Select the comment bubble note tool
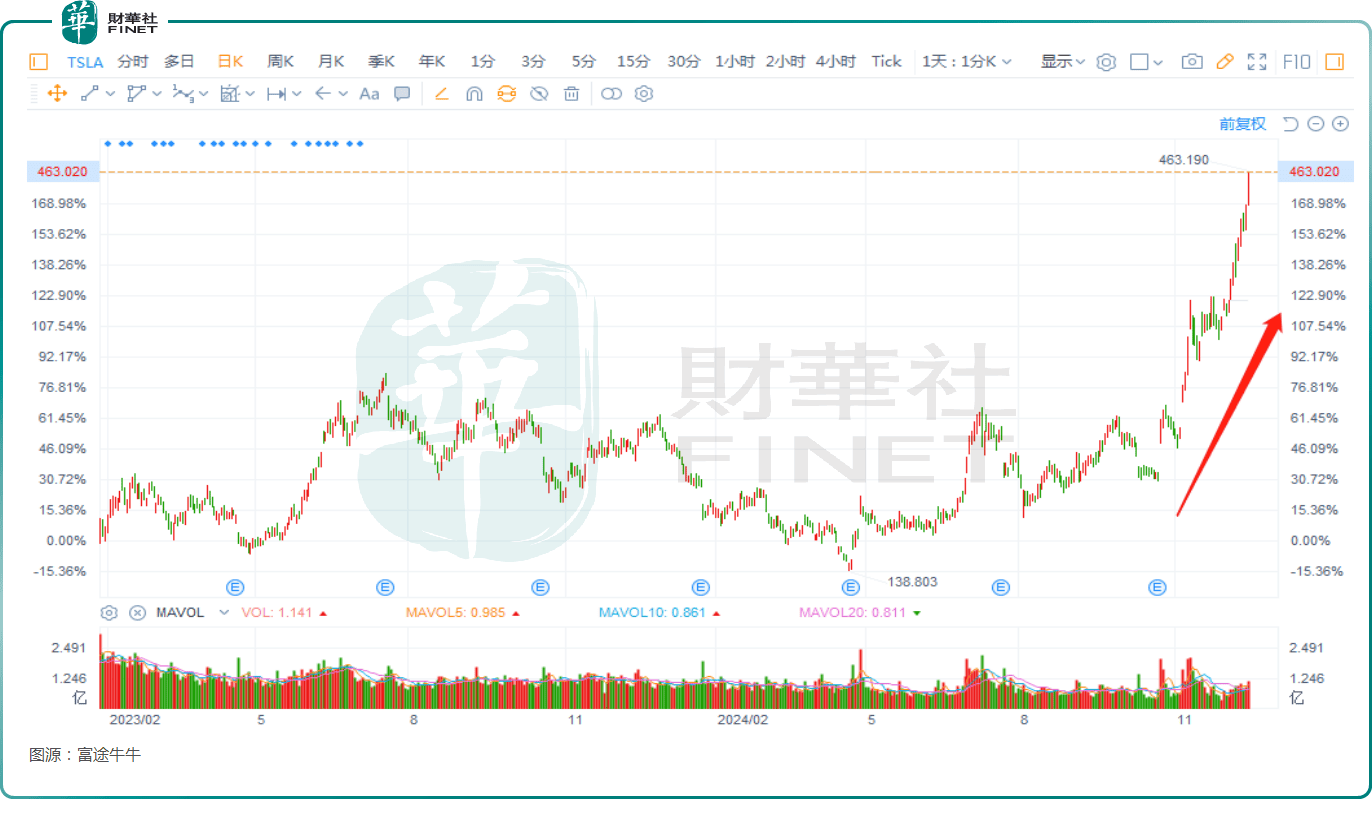This screenshot has height=819, width=1372. point(402,94)
